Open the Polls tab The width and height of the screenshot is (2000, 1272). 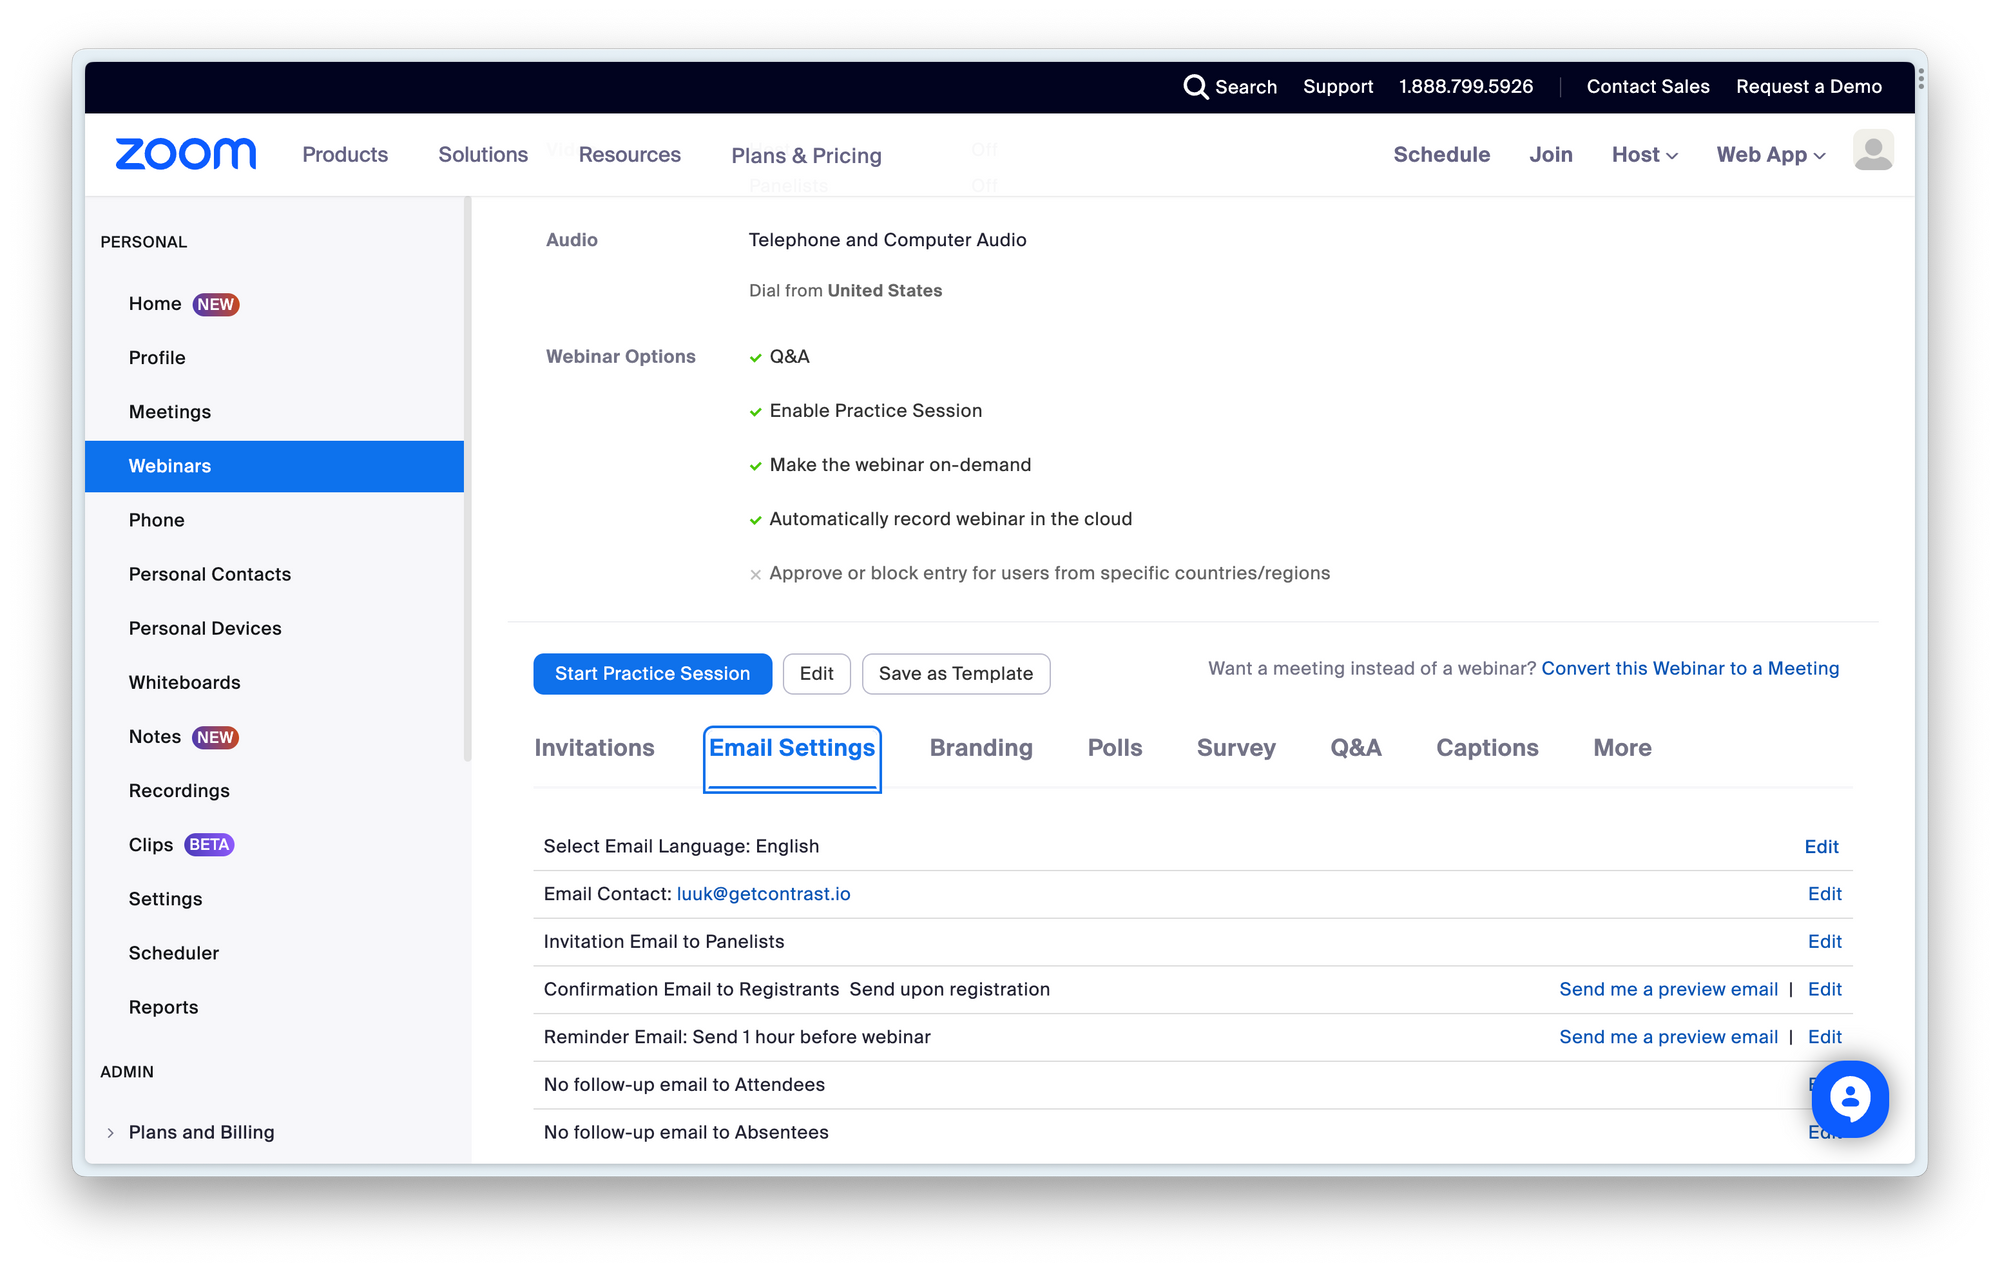[1115, 748]
